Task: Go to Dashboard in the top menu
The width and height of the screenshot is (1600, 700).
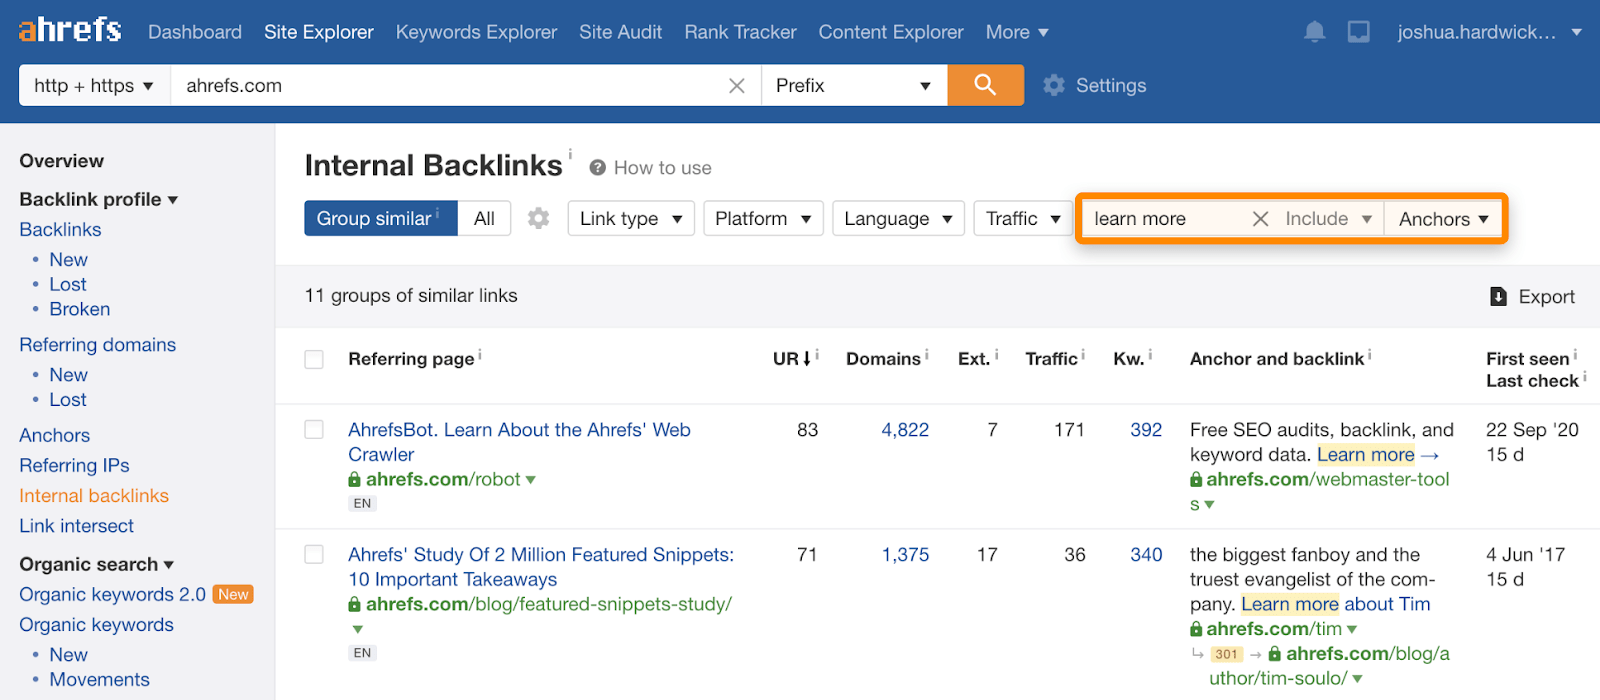Action: [195, 32]
